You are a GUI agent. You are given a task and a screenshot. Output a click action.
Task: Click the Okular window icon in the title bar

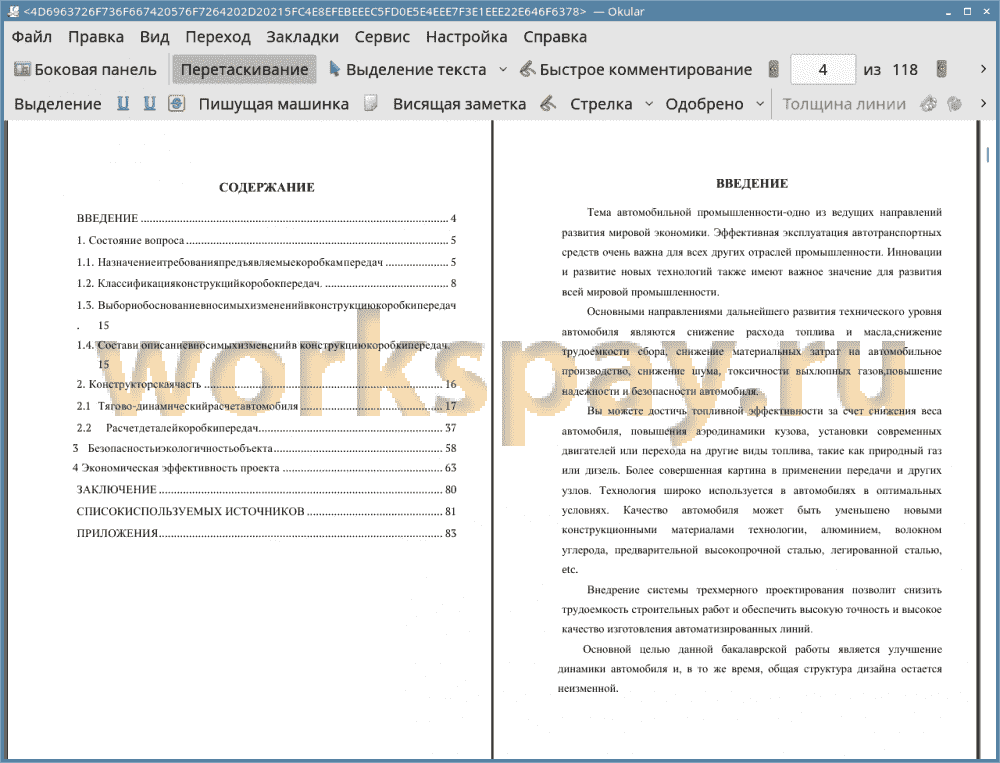[13, 11]
